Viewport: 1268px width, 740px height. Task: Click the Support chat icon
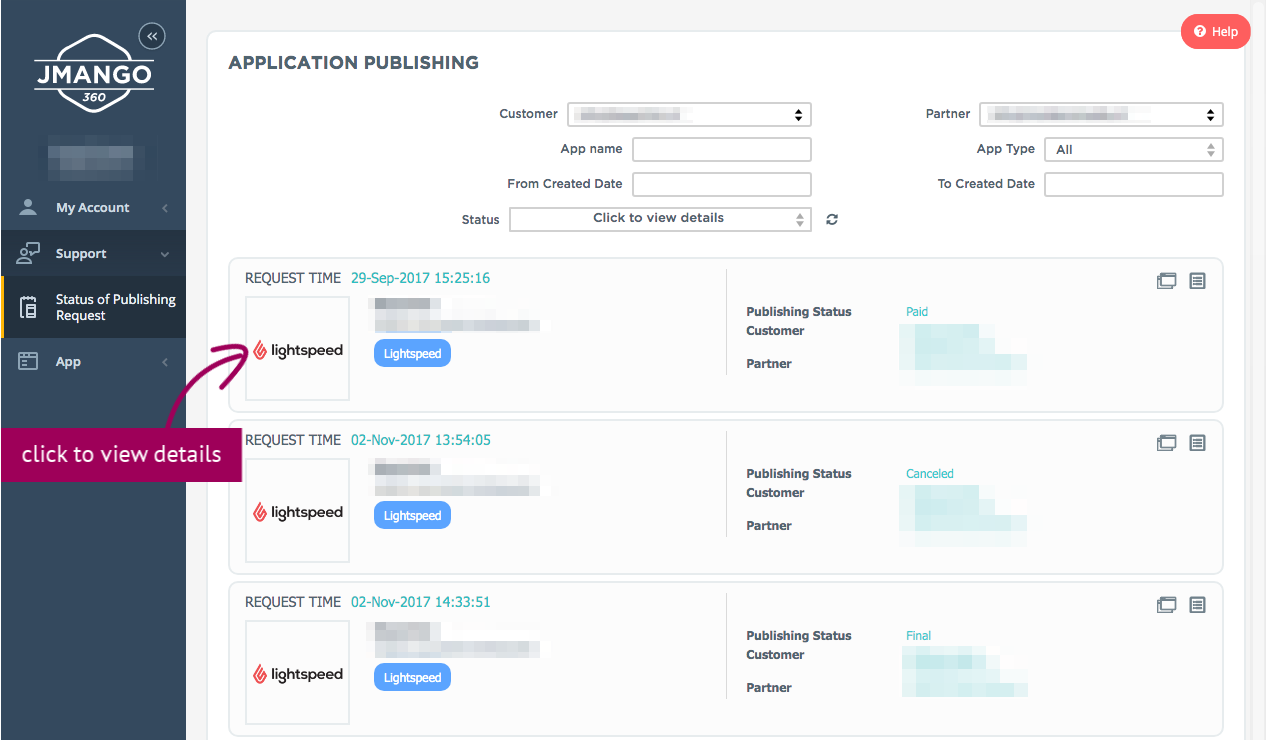click(x=28, y=253)
